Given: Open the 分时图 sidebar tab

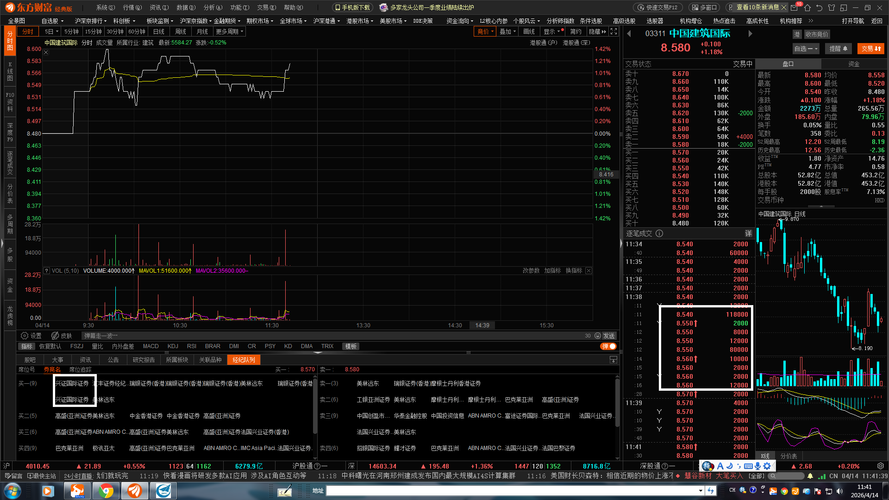Looking at the screenshot, I should pyautogui.click(x=10, y=41).
